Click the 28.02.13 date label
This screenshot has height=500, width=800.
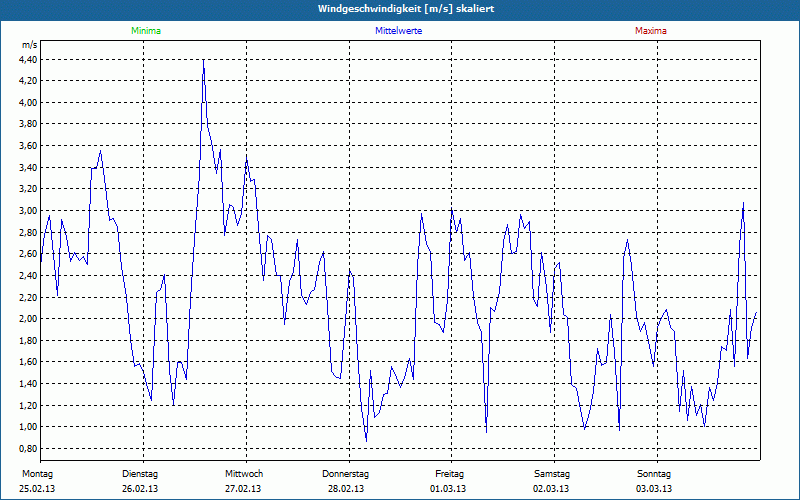346,489
